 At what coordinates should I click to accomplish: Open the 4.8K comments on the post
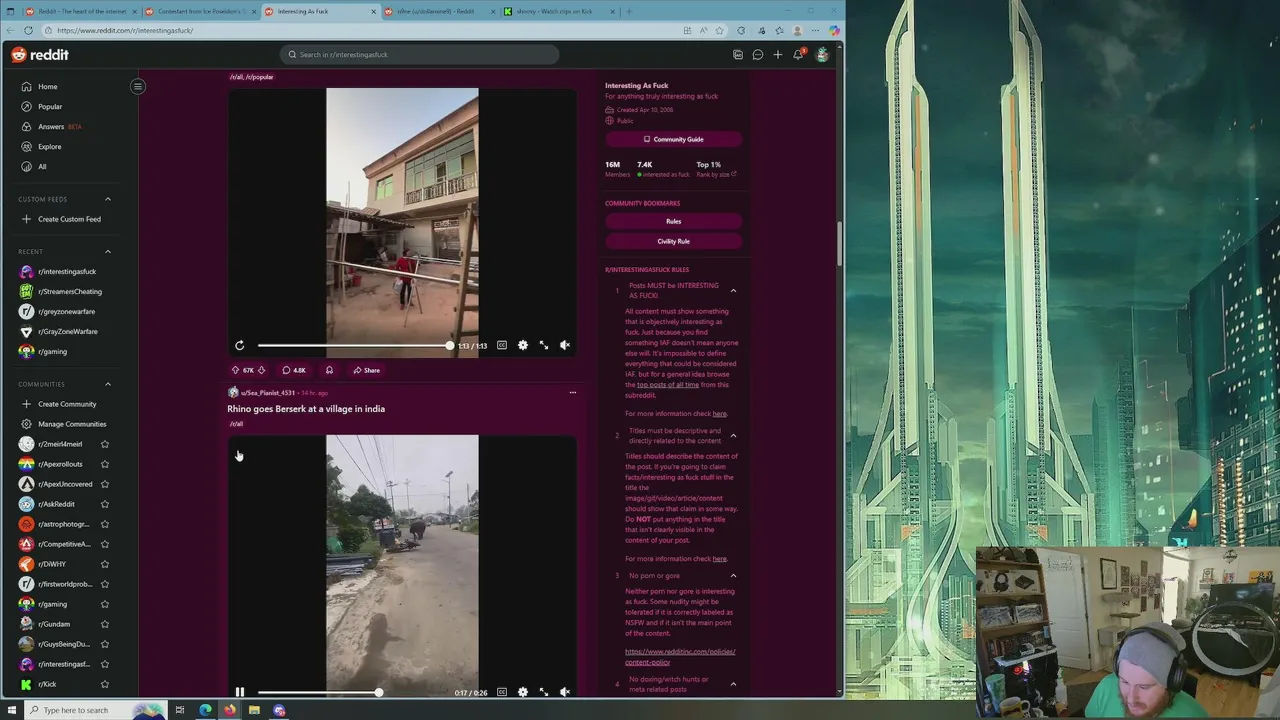pyautogui.click(x=294, y=370)
